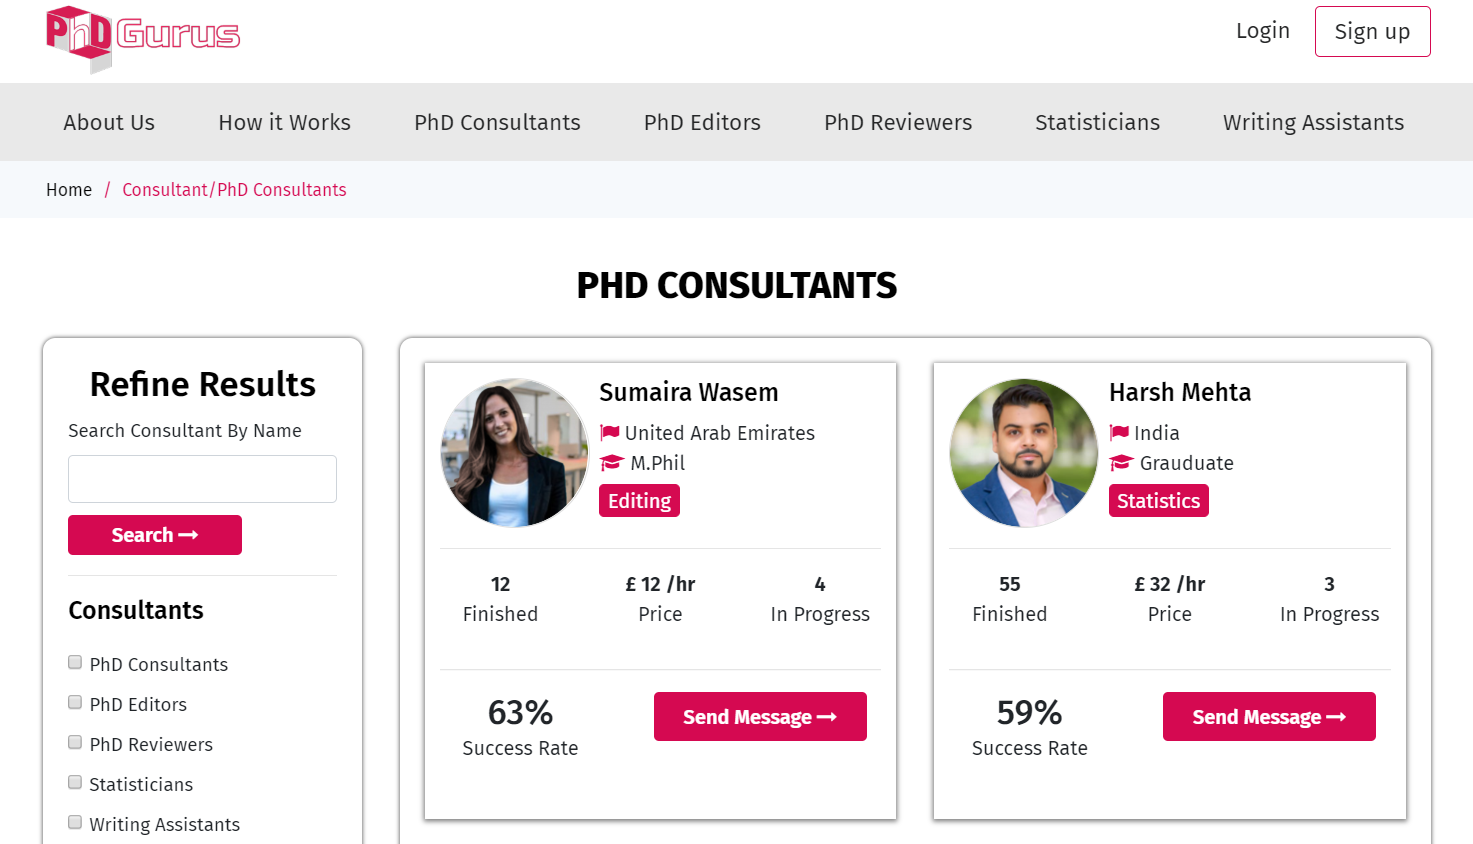Open Harsh Mehta's profile photo
This screenshot has height=844, width=1473.
coord(1024,453)
